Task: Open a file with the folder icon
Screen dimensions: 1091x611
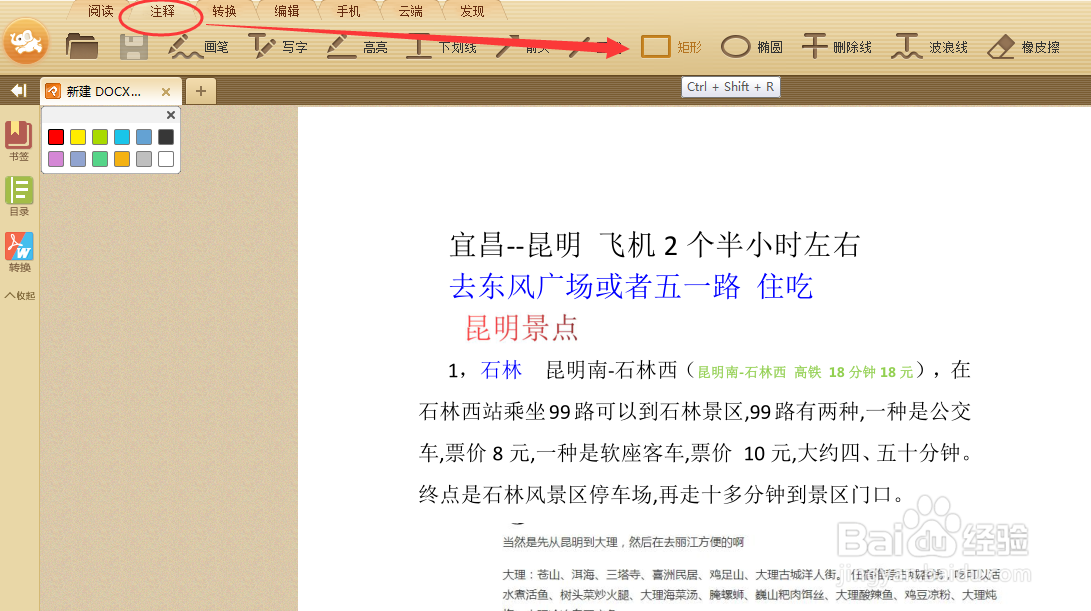Action: point(82,47)
